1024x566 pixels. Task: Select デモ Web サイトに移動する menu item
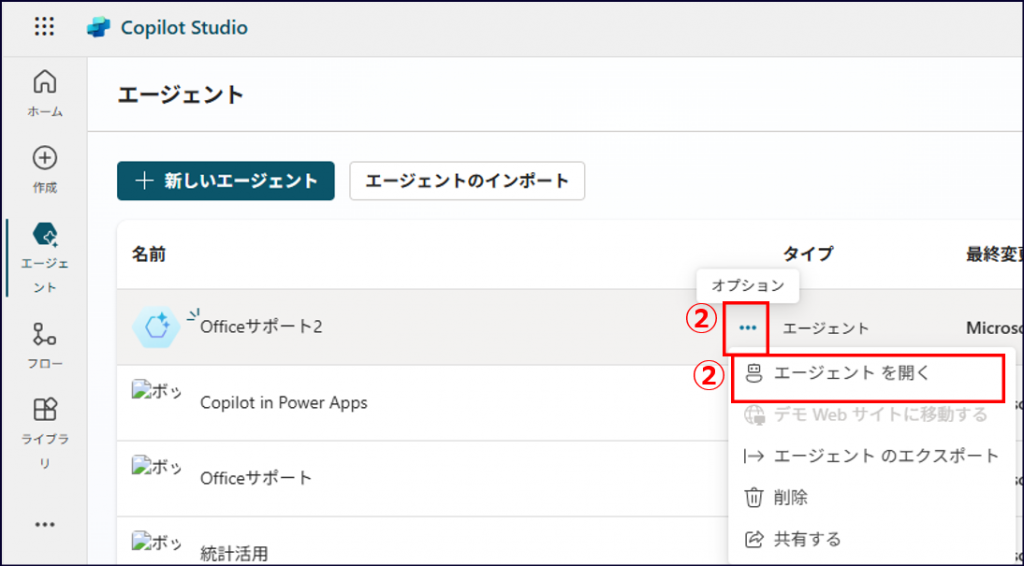pos(872,415)
